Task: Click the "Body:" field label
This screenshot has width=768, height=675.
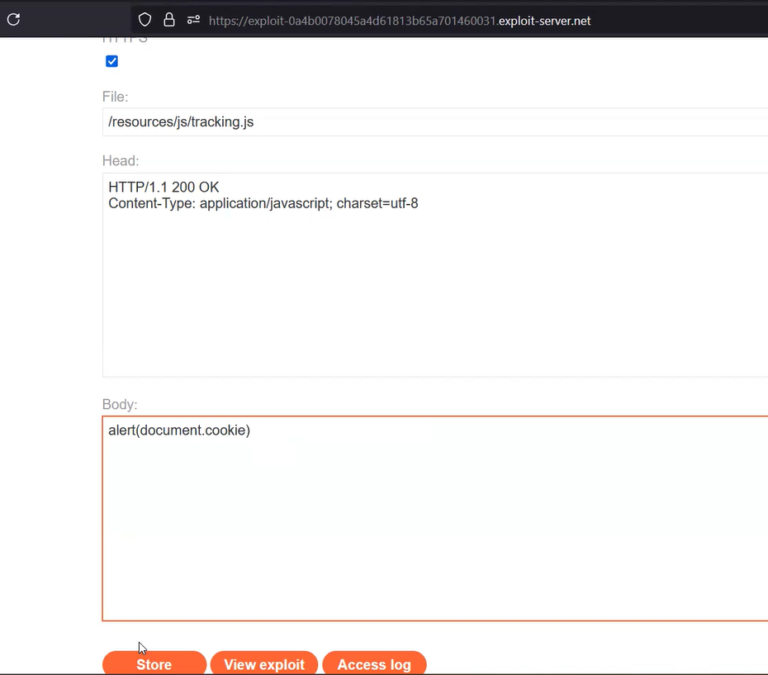Action: coord(120,405)
